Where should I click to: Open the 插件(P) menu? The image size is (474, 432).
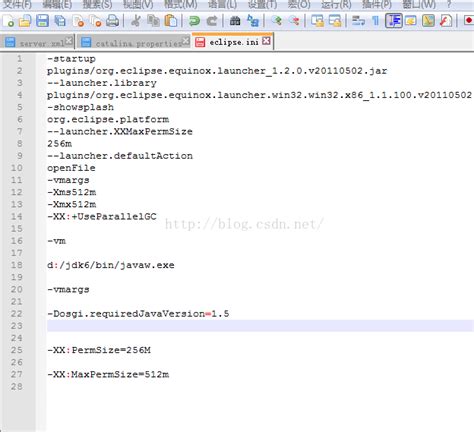click(377, 5)
